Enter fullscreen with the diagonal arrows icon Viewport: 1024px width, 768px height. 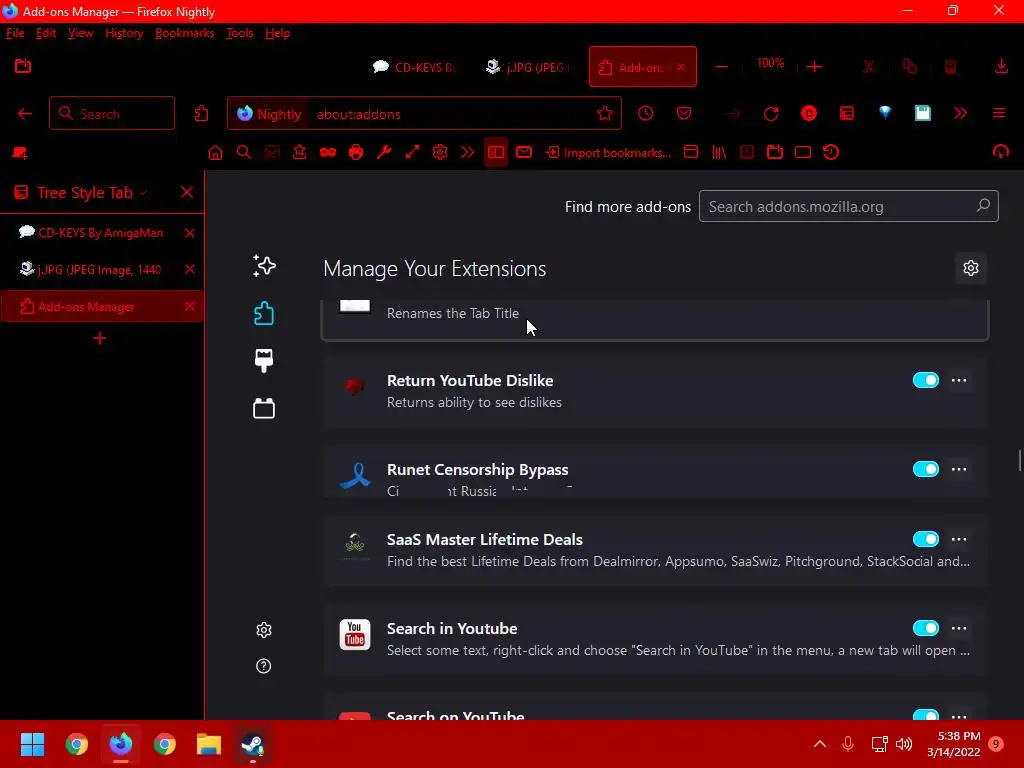412,153
